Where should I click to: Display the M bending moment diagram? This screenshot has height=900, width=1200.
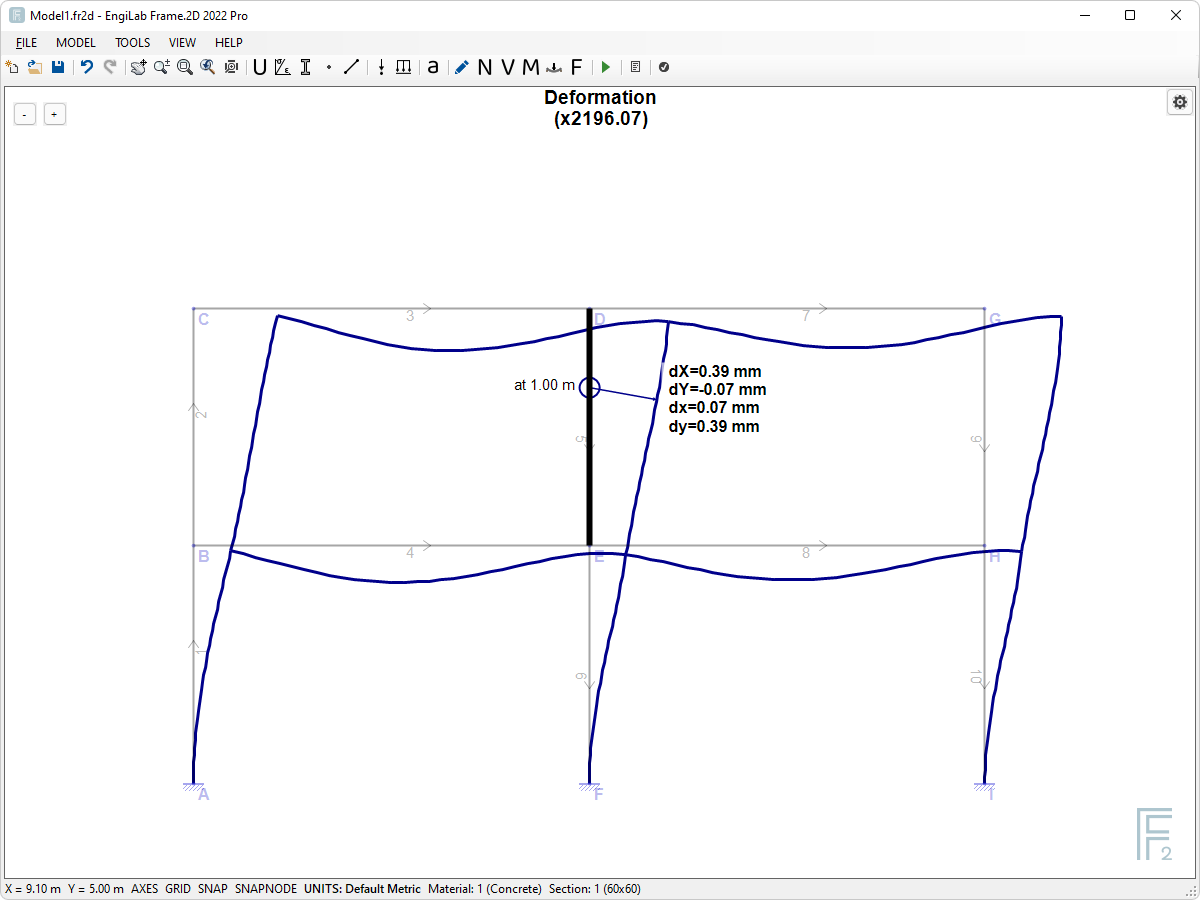point(530,67)
